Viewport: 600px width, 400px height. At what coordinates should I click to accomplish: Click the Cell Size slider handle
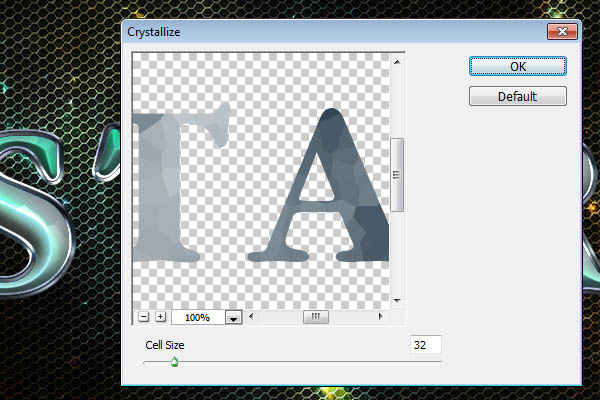[174, 362]
